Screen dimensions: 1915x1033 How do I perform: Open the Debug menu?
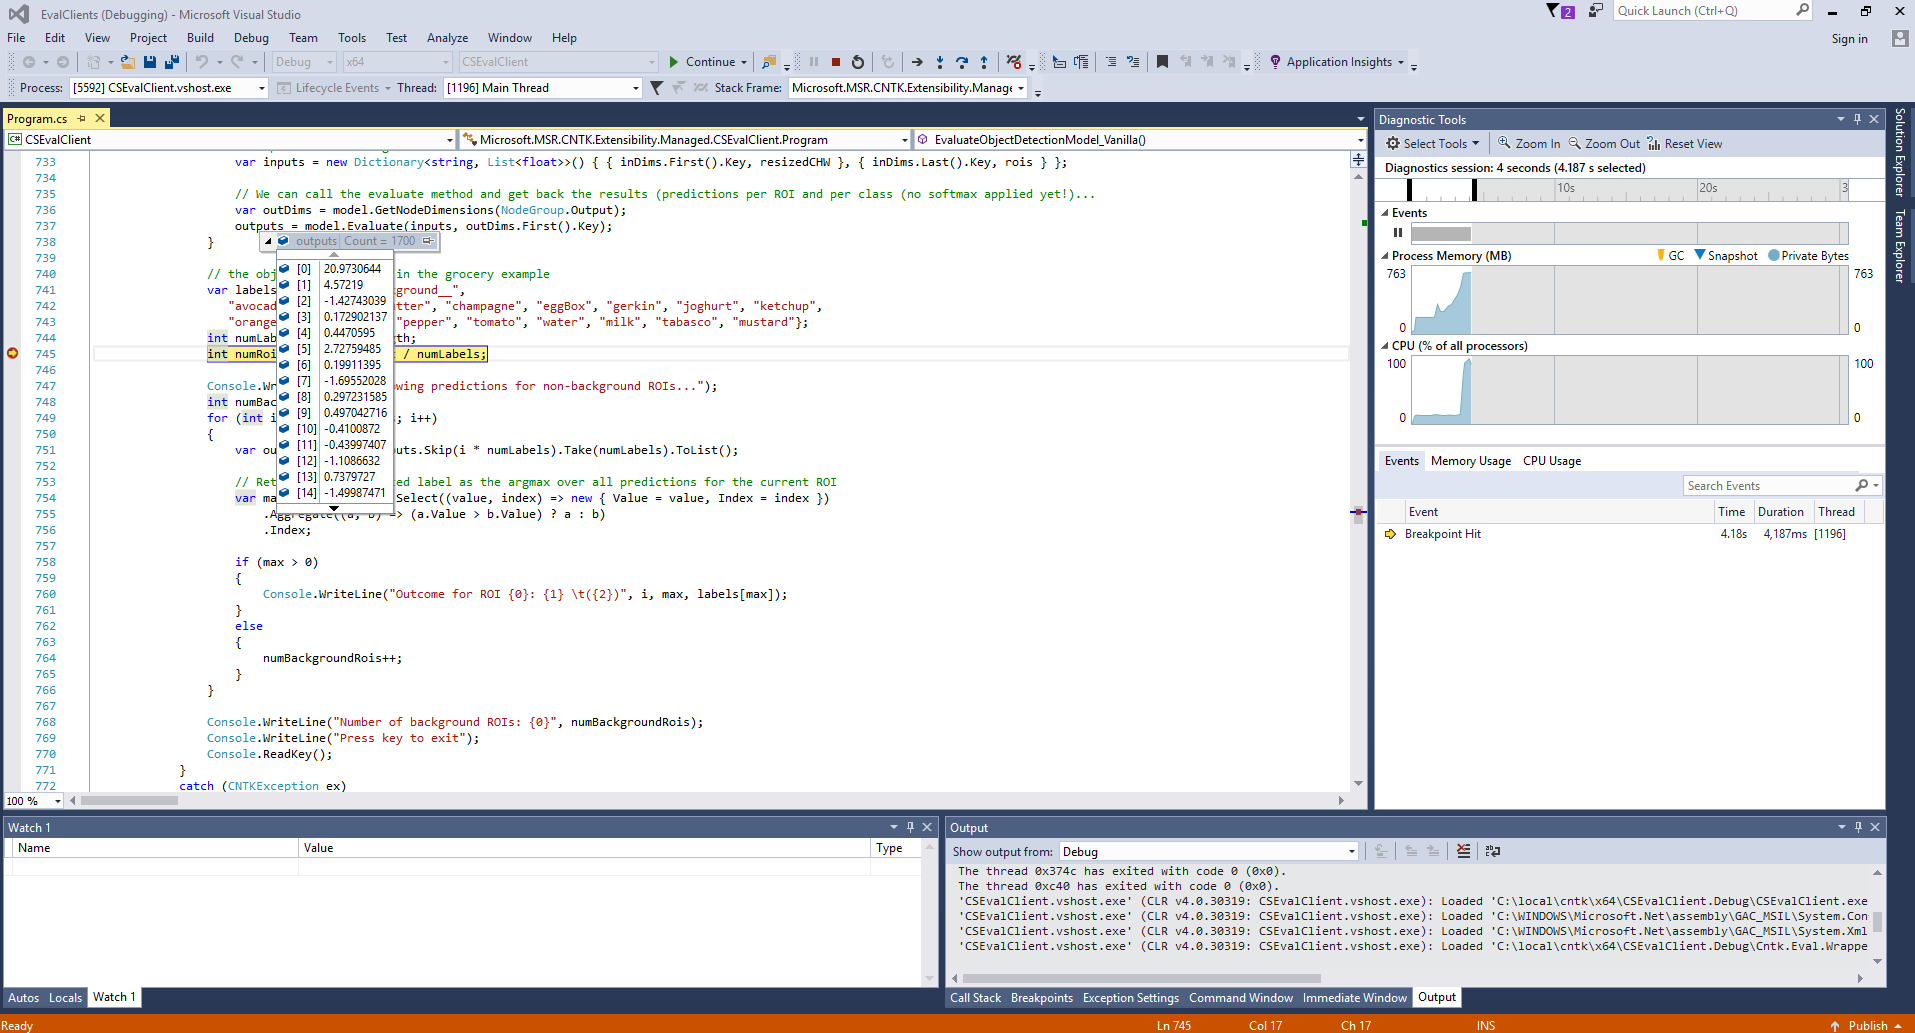point(251,37)
